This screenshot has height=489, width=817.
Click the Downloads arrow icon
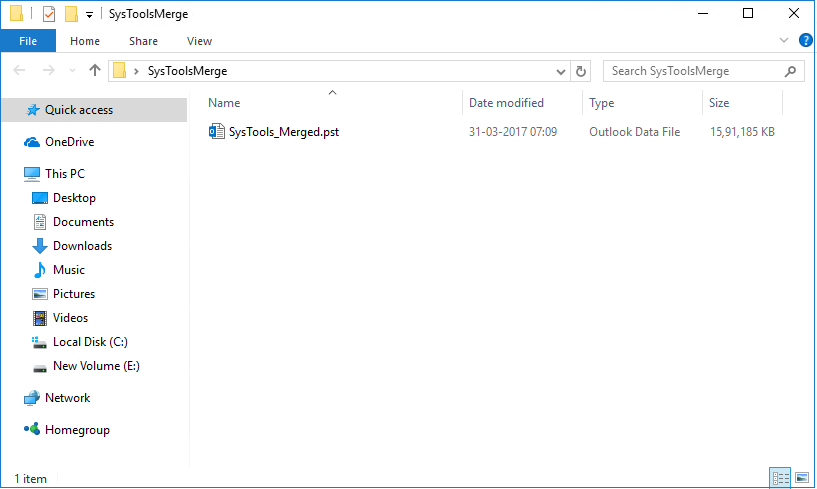(40, 246)
